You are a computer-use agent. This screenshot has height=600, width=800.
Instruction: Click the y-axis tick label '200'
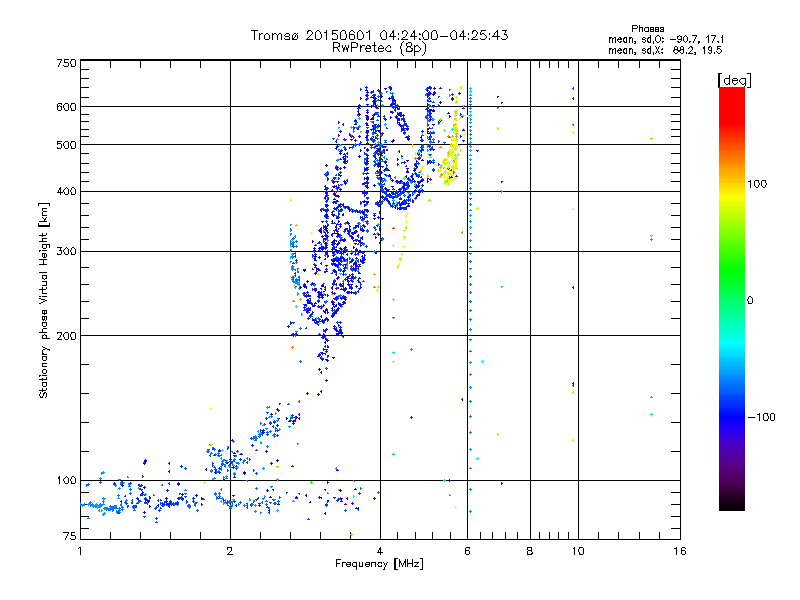tap(67, 336)
